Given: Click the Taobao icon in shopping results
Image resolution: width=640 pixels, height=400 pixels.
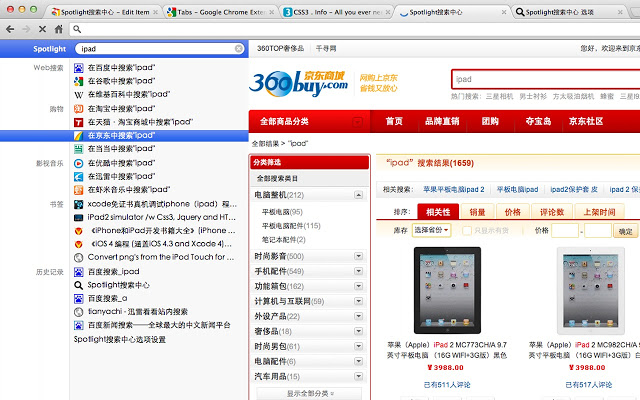Looking at the screenshot, I should [78, 109].
